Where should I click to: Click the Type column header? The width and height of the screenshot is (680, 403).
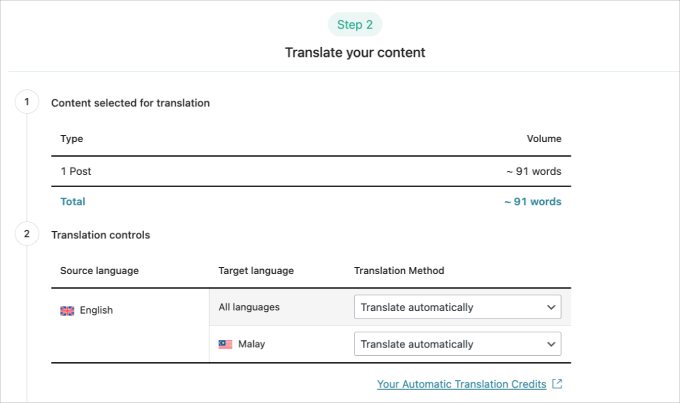71,138
